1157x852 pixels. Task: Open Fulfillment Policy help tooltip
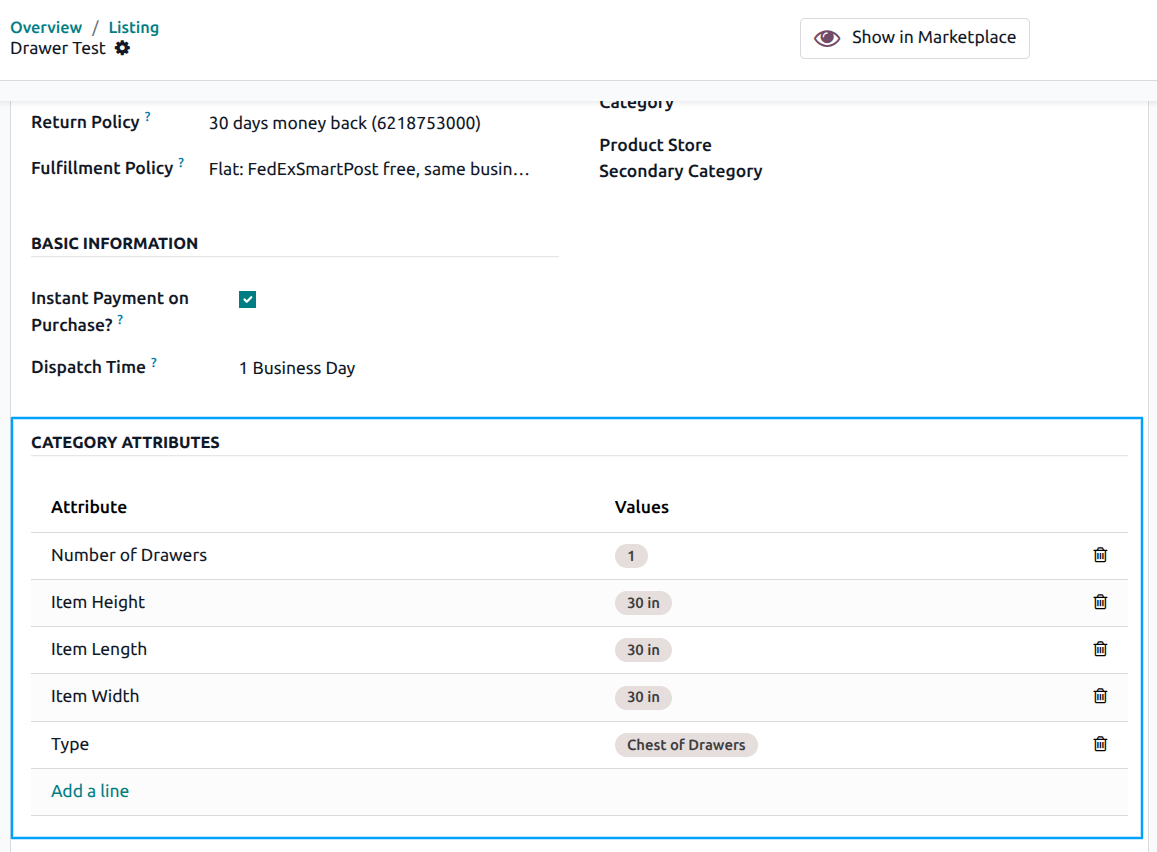tap(182, 162)
